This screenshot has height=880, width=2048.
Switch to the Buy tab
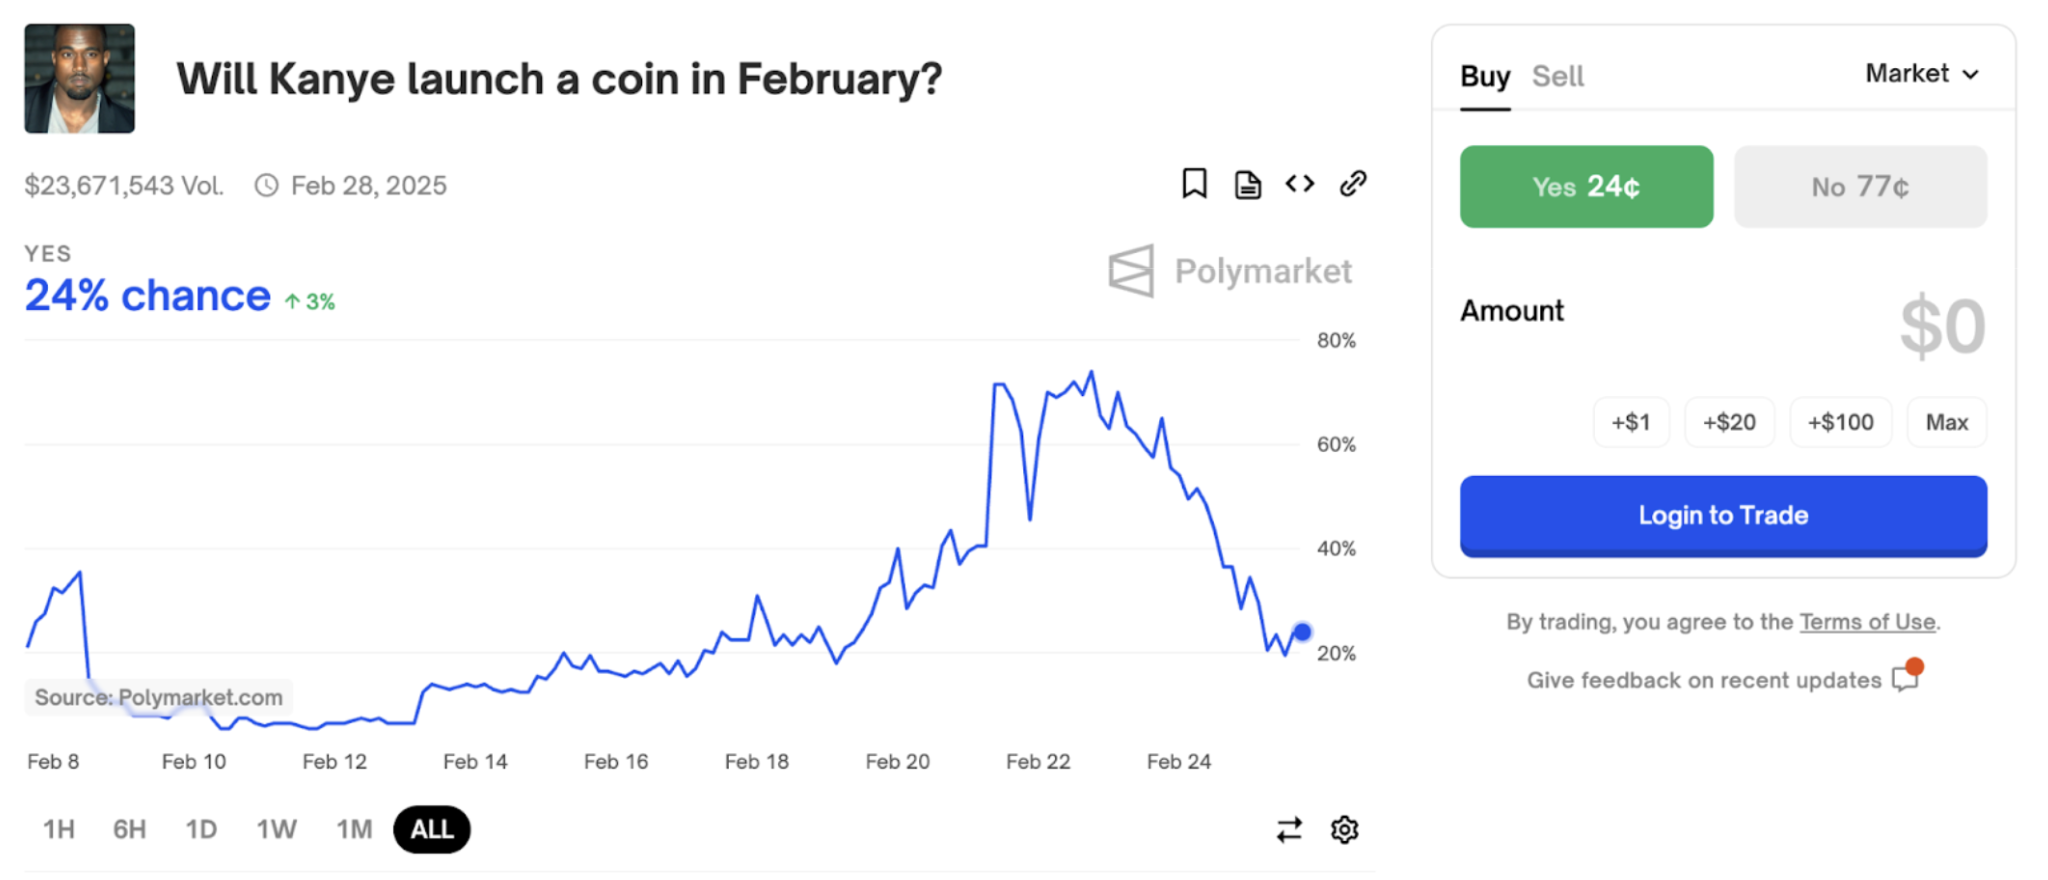pyautogui.click(x=1485, y=77)
